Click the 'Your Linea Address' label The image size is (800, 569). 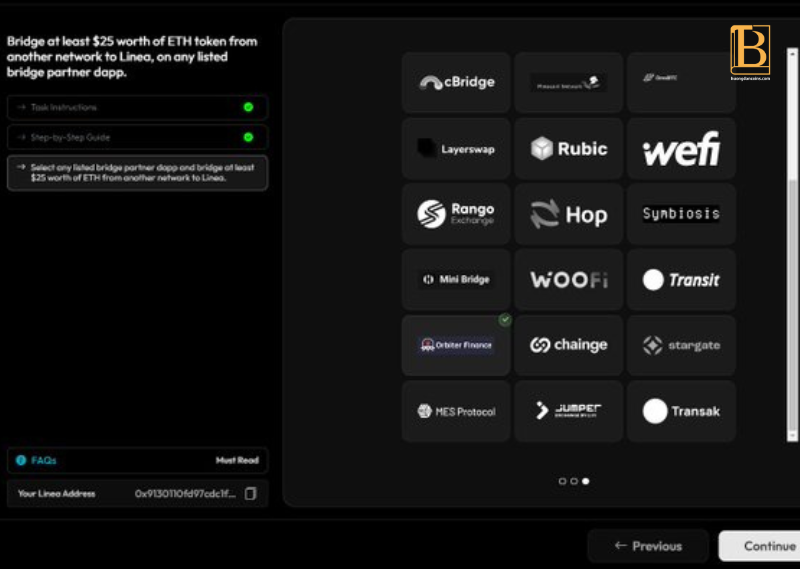pyautogui.click(x=57, y=493)
